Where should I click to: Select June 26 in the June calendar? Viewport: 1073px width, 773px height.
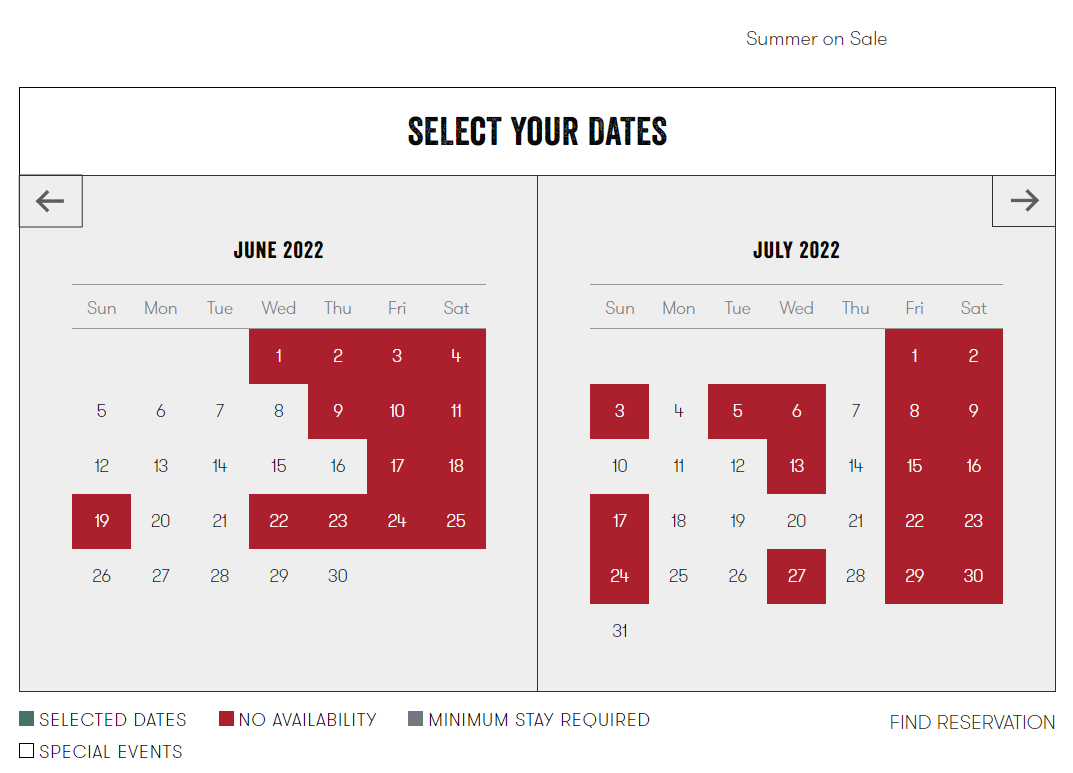click(x=101, y=576)
